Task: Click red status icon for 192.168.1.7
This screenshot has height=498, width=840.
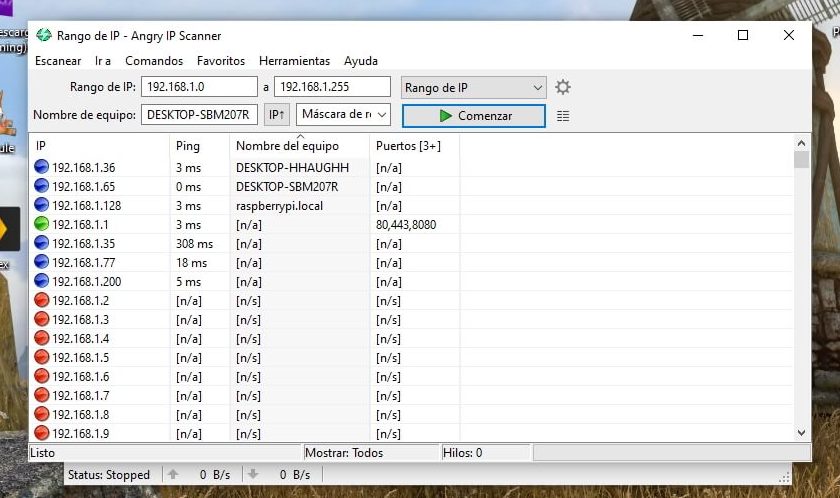Action: point(41,395)
